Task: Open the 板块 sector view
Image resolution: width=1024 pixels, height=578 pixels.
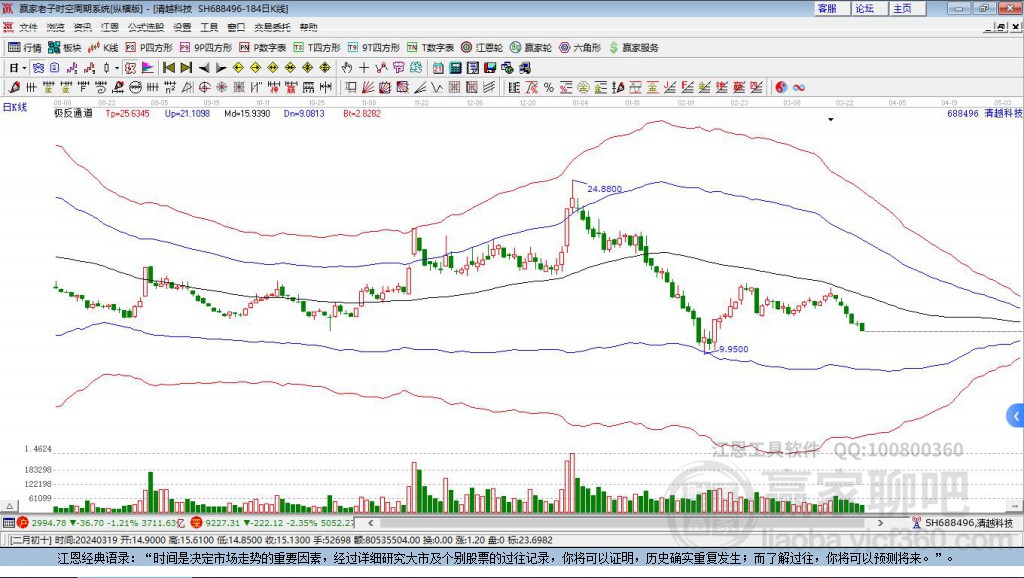Action: click(64, 48)
